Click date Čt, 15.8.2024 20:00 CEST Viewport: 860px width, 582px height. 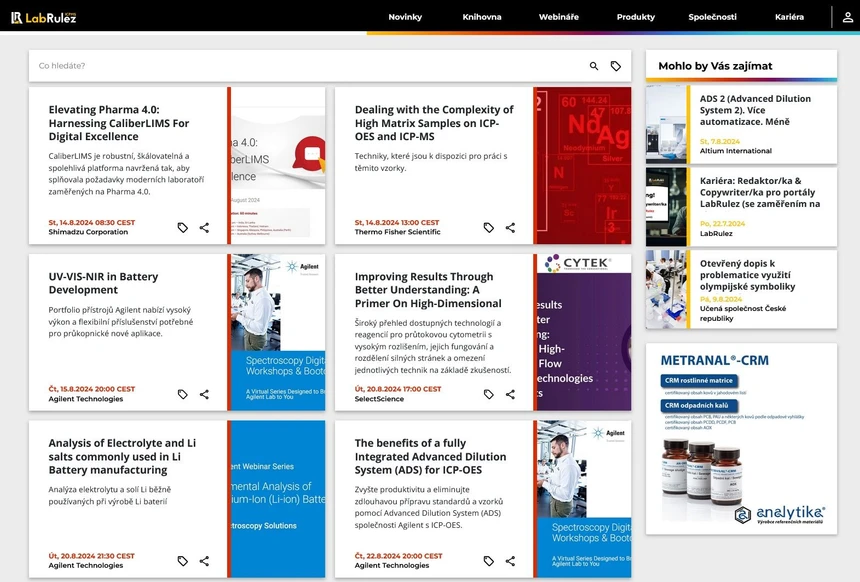92,389
